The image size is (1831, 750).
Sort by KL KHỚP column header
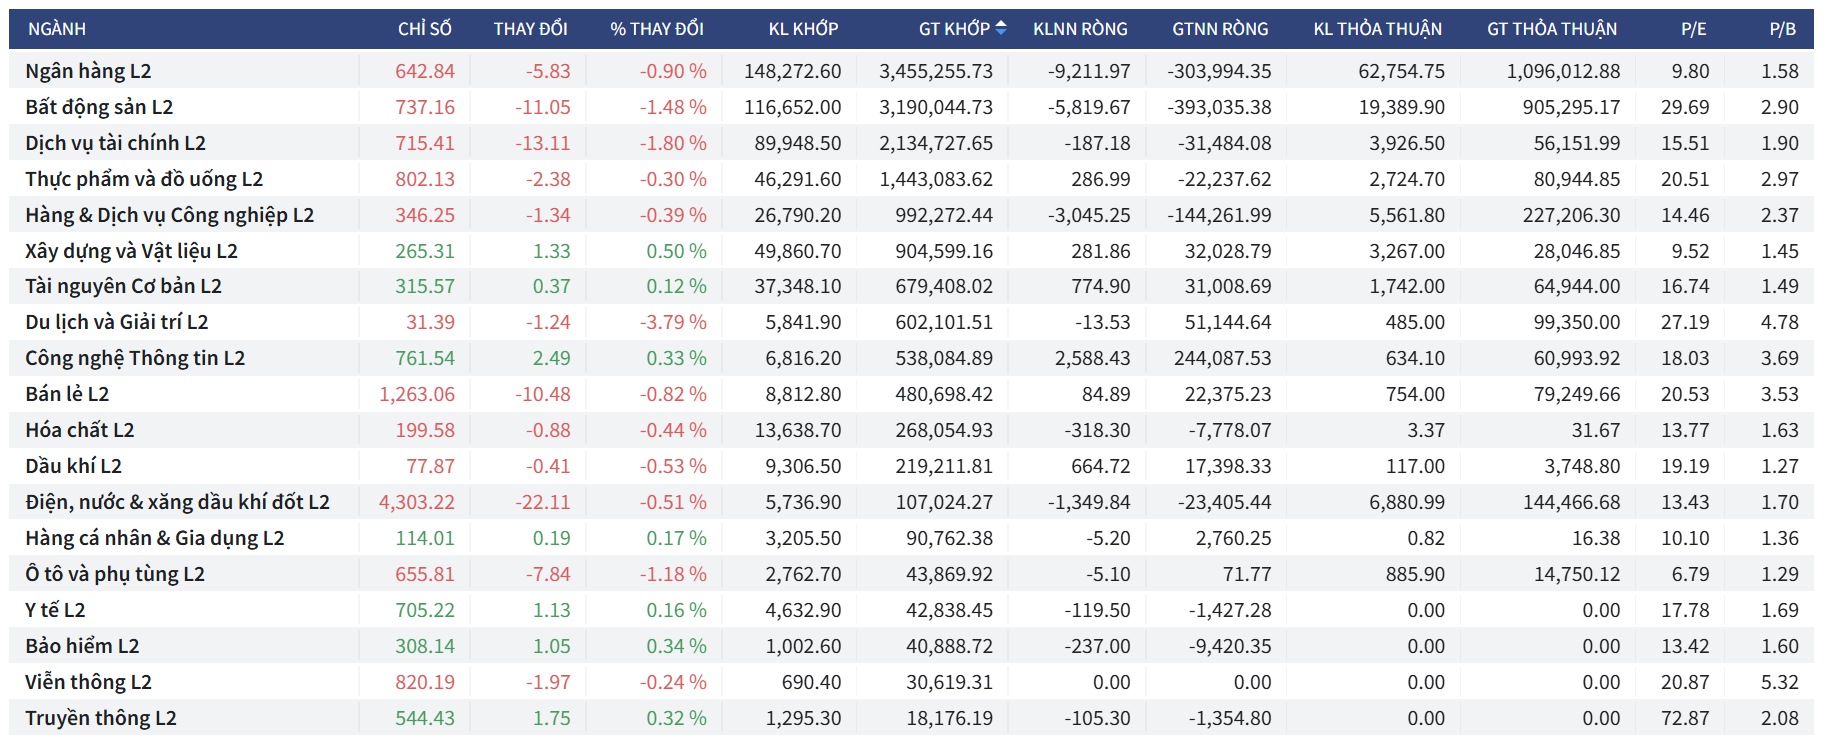point(803,29)
